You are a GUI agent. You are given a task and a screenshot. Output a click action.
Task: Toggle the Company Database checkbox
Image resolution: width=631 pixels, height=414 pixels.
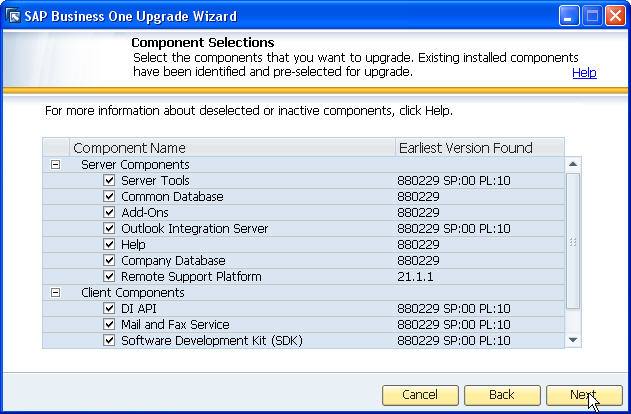[109, 260]
